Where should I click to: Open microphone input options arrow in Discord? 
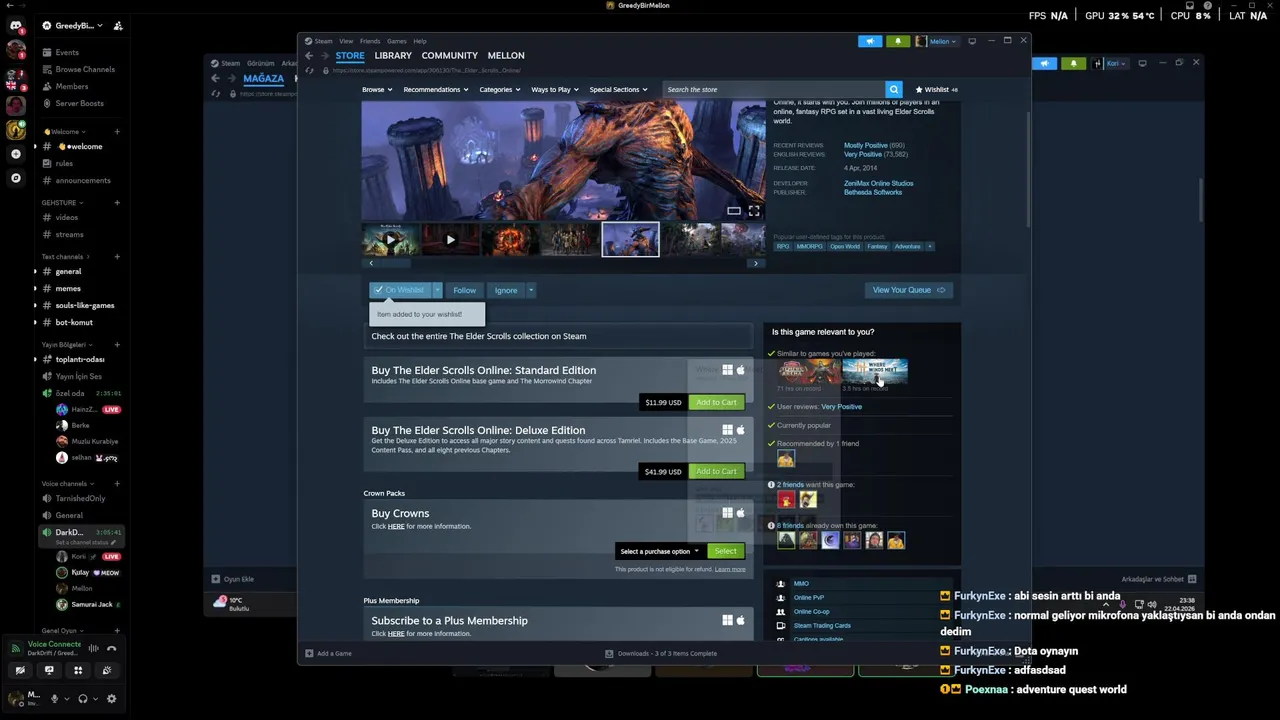[x=67, y=699]
